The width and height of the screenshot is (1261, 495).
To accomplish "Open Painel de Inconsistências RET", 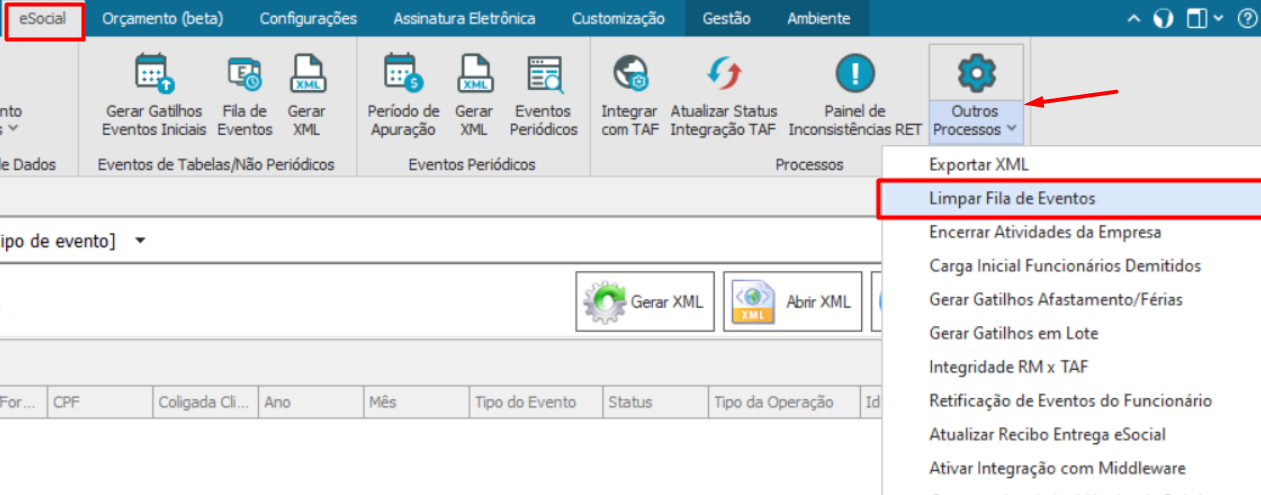I will pyautogui.click(x=855, y=95).
